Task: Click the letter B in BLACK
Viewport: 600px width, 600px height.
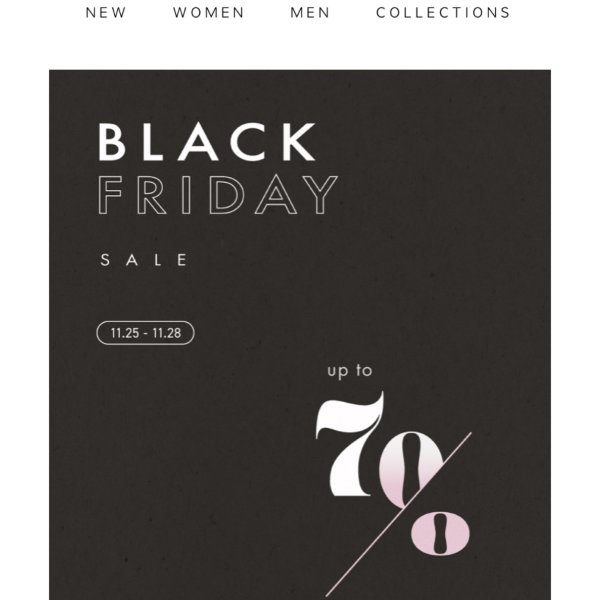Action: point(112,142)
